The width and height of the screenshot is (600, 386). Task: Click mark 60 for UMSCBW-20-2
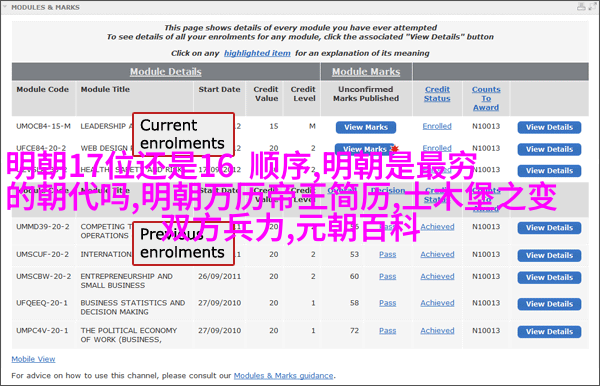pyautogui.click(x=355, y=276)
